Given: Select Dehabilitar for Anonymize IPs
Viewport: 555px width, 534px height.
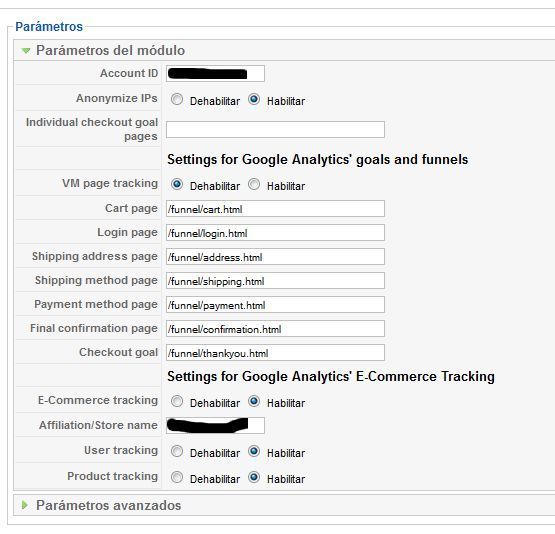Looking at the screenshot, I should tap(177, 99).
